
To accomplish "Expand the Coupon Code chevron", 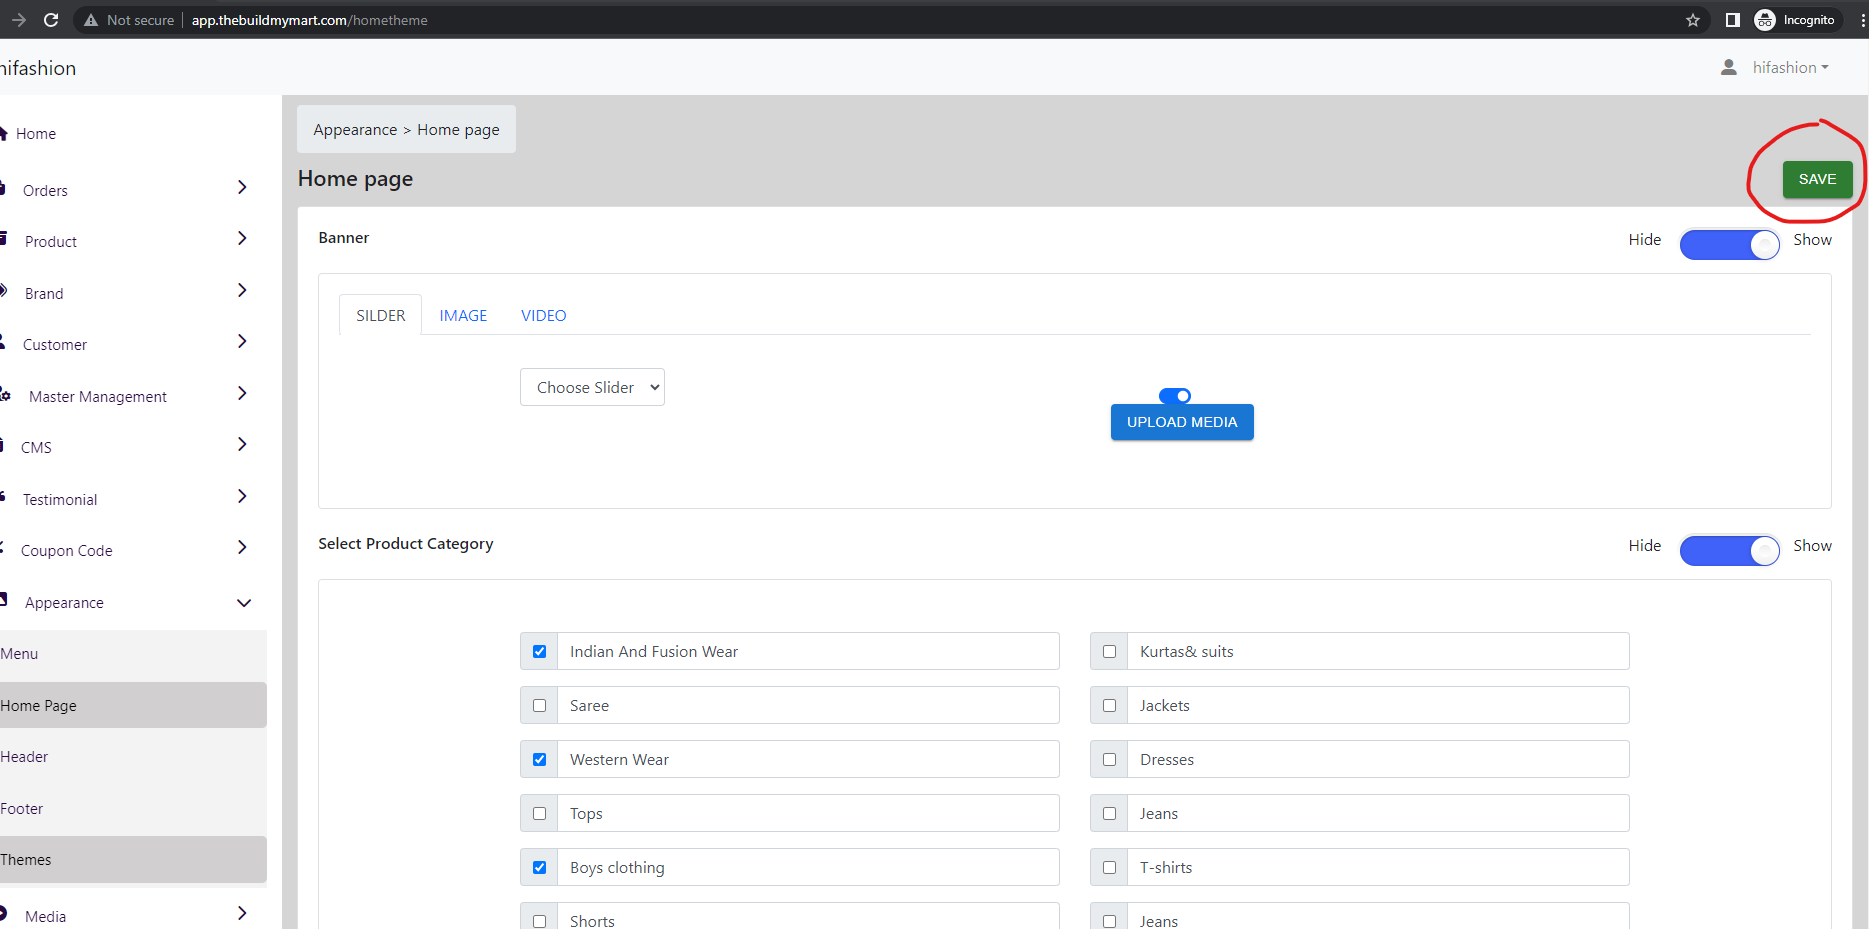I will 242,547.
